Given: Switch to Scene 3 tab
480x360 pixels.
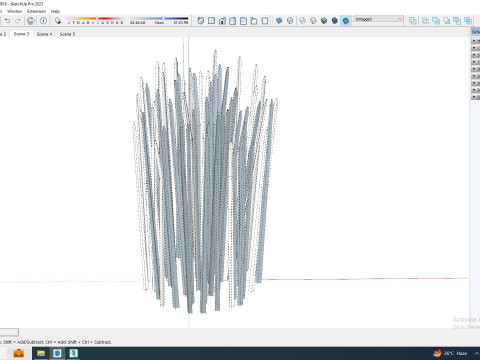Looking at the screenshot, I should click(21, 34).
